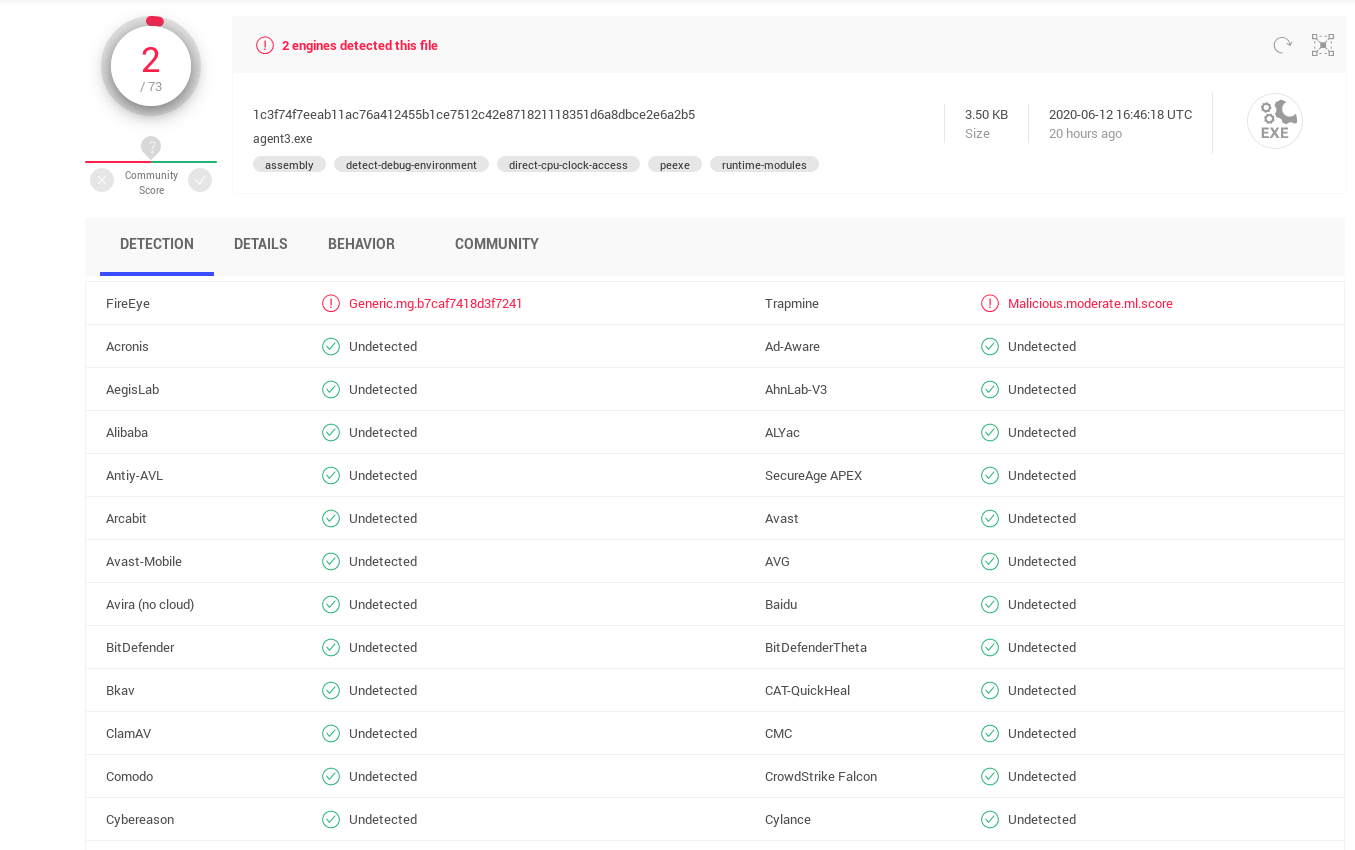Click AegisLab undetected check icon

pyautogui.click(x=331, y=389)
